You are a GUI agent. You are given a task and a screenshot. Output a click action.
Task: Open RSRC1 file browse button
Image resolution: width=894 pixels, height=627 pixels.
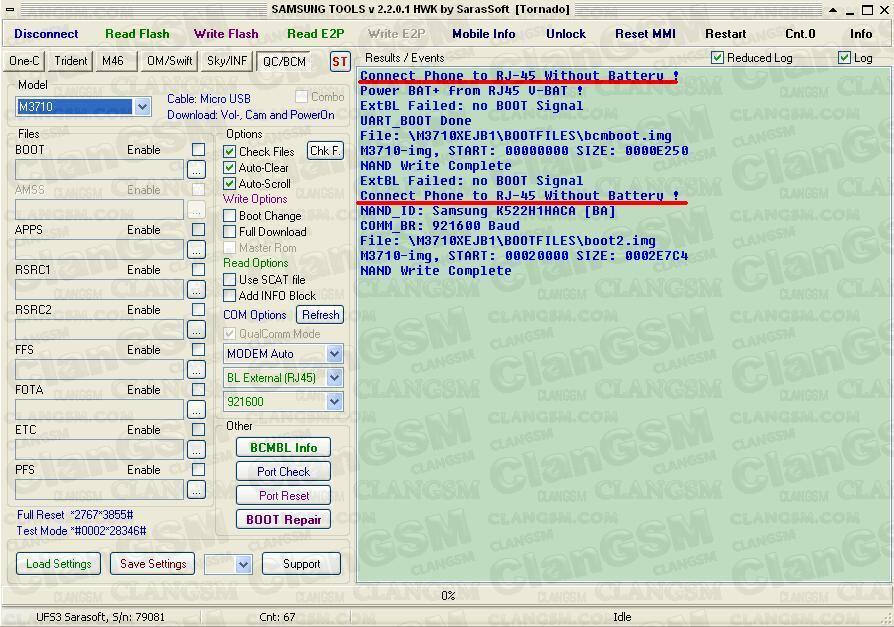click(196, 289)
